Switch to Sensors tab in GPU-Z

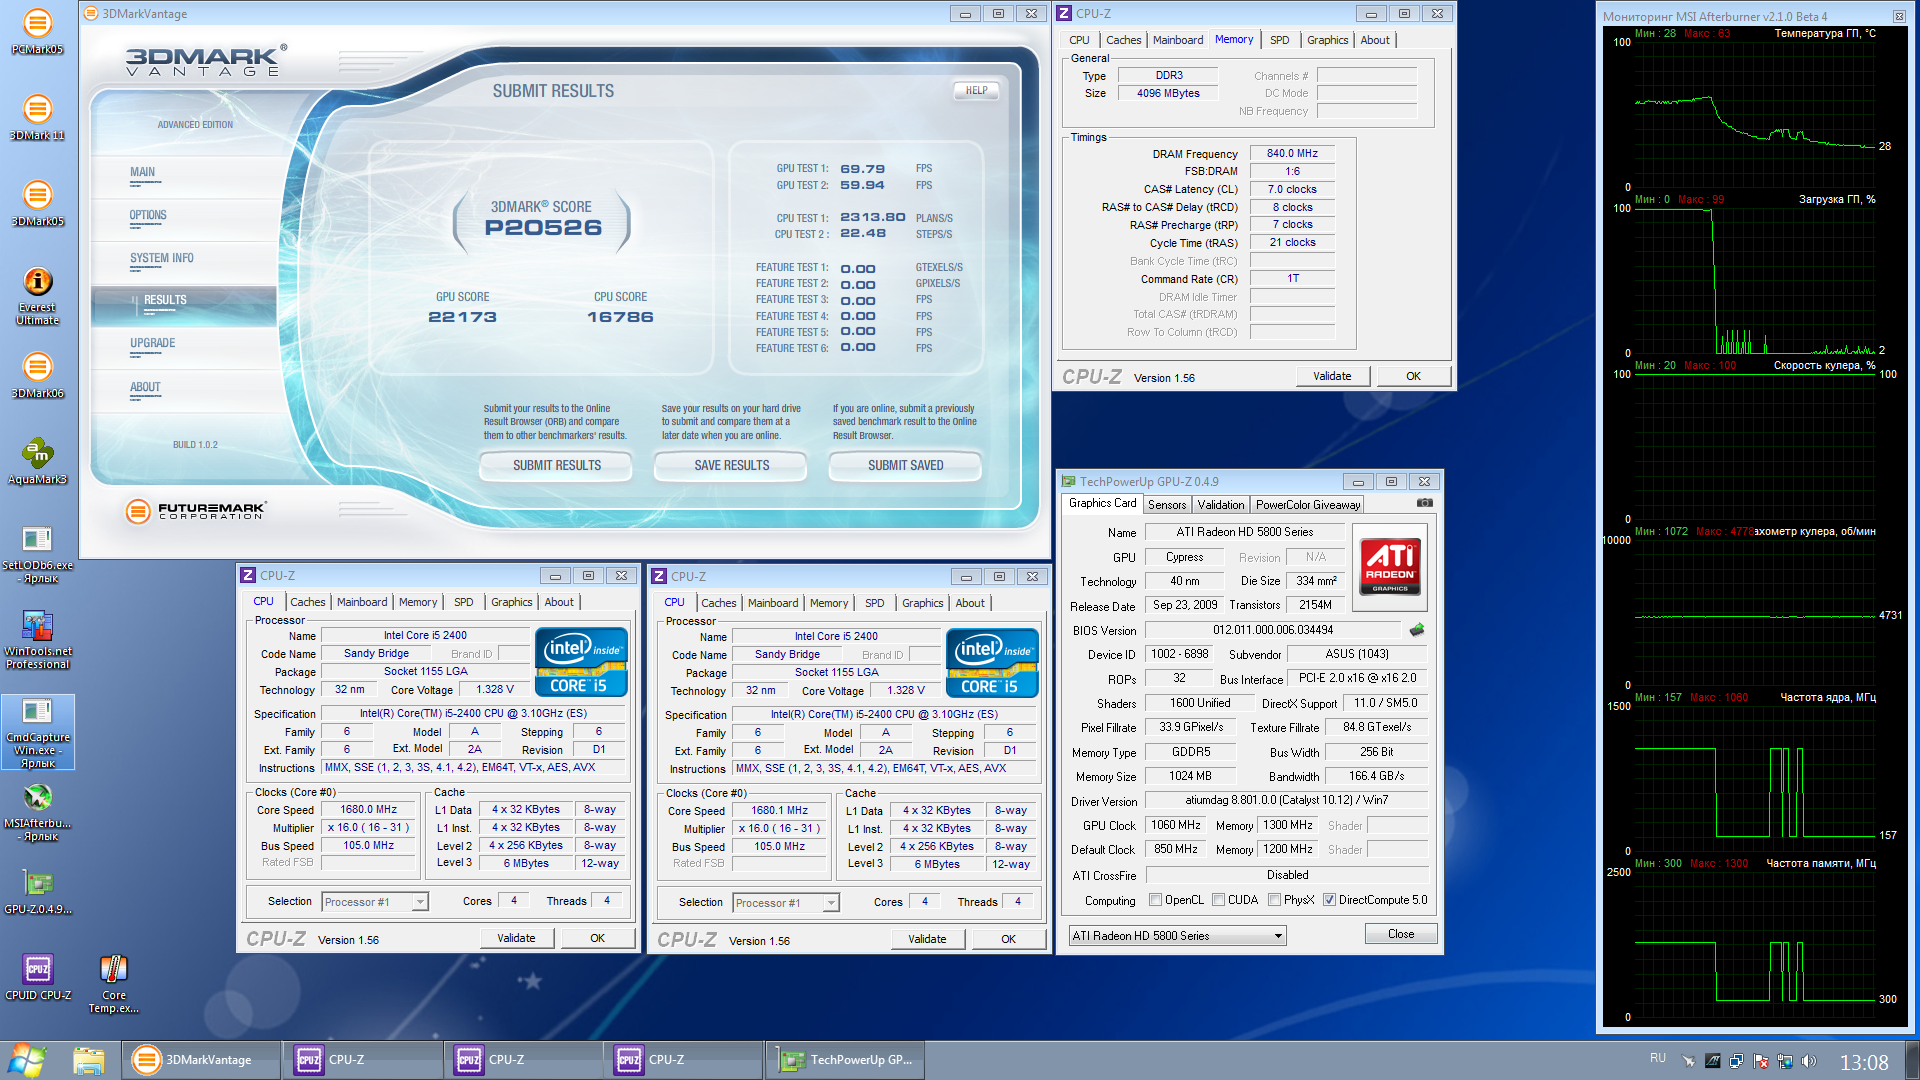[1167, 505]
